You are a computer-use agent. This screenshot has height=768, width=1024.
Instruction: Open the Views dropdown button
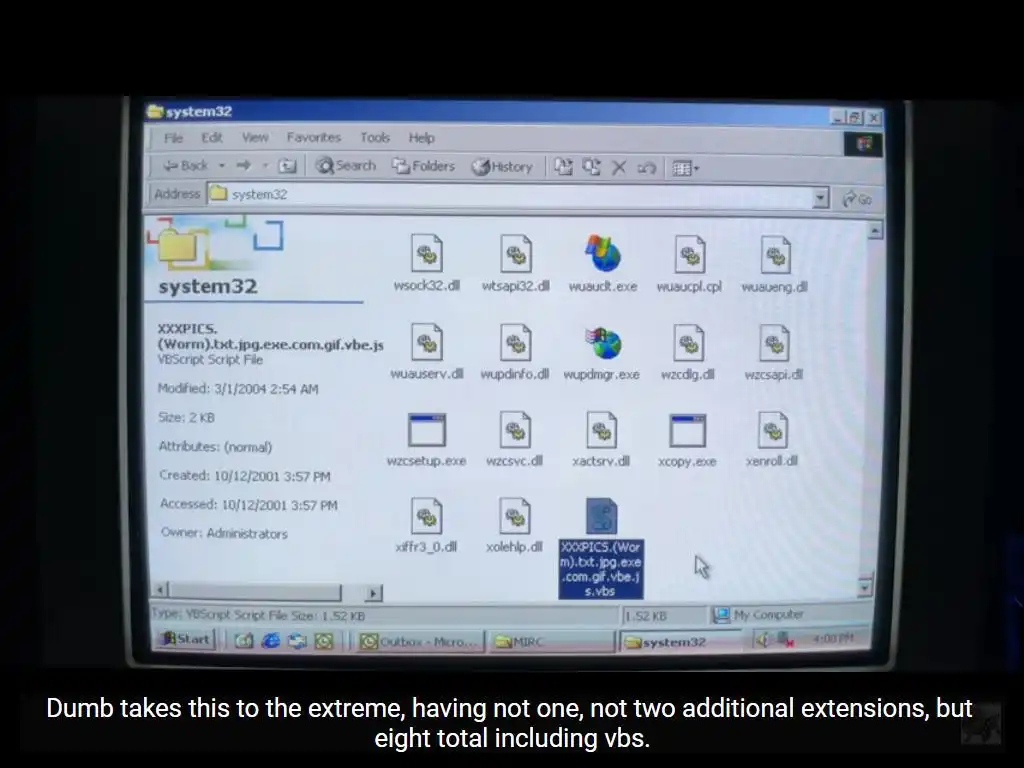pos(686,168)
